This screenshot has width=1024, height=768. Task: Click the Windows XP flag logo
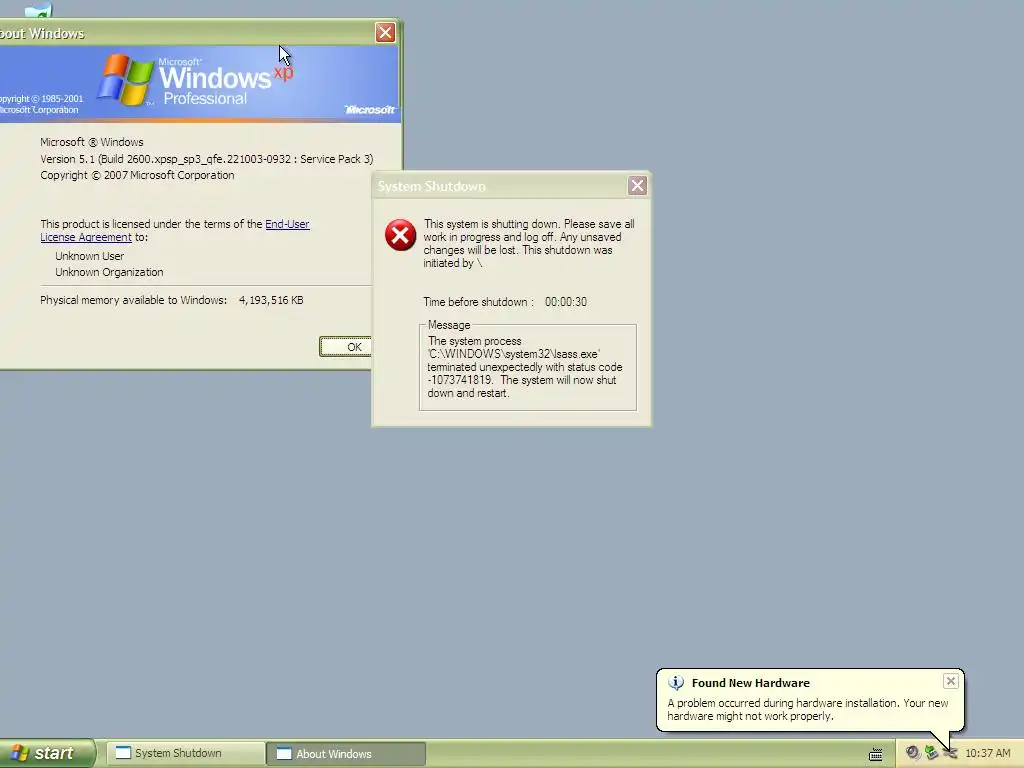125,80
